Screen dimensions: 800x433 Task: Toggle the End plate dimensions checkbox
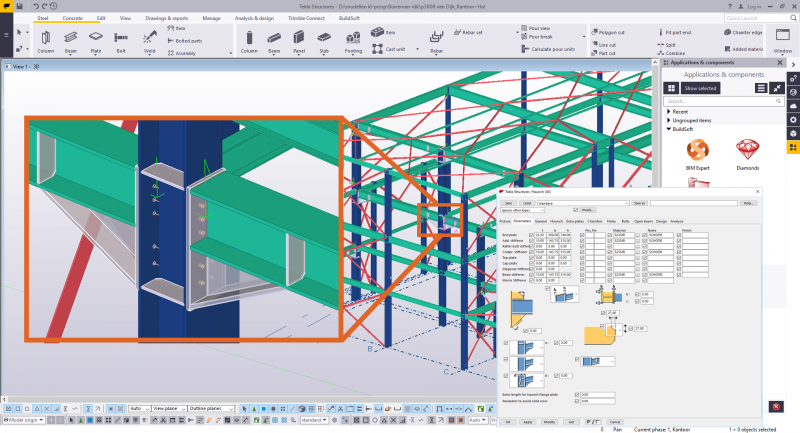[x=531, y=235]
